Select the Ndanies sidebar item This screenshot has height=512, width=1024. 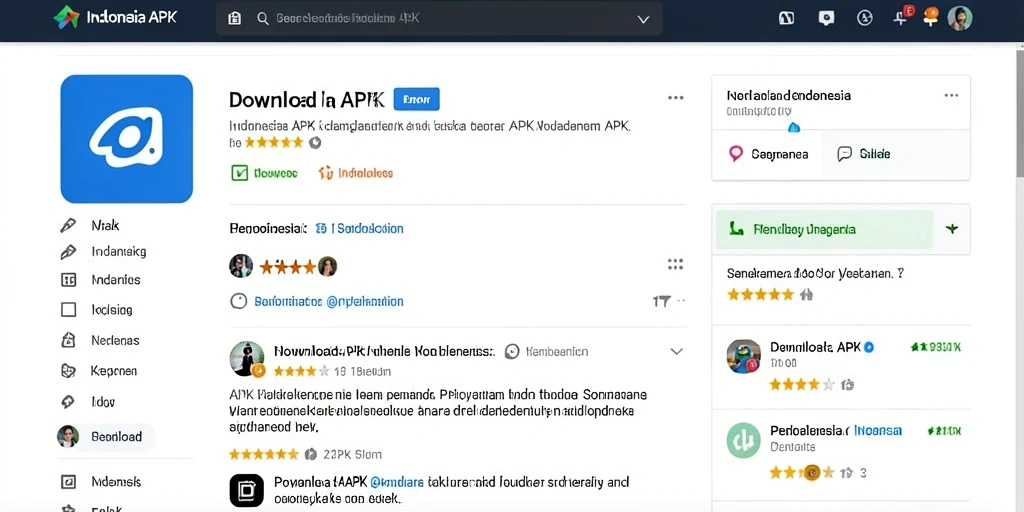(x=101, y=280)
